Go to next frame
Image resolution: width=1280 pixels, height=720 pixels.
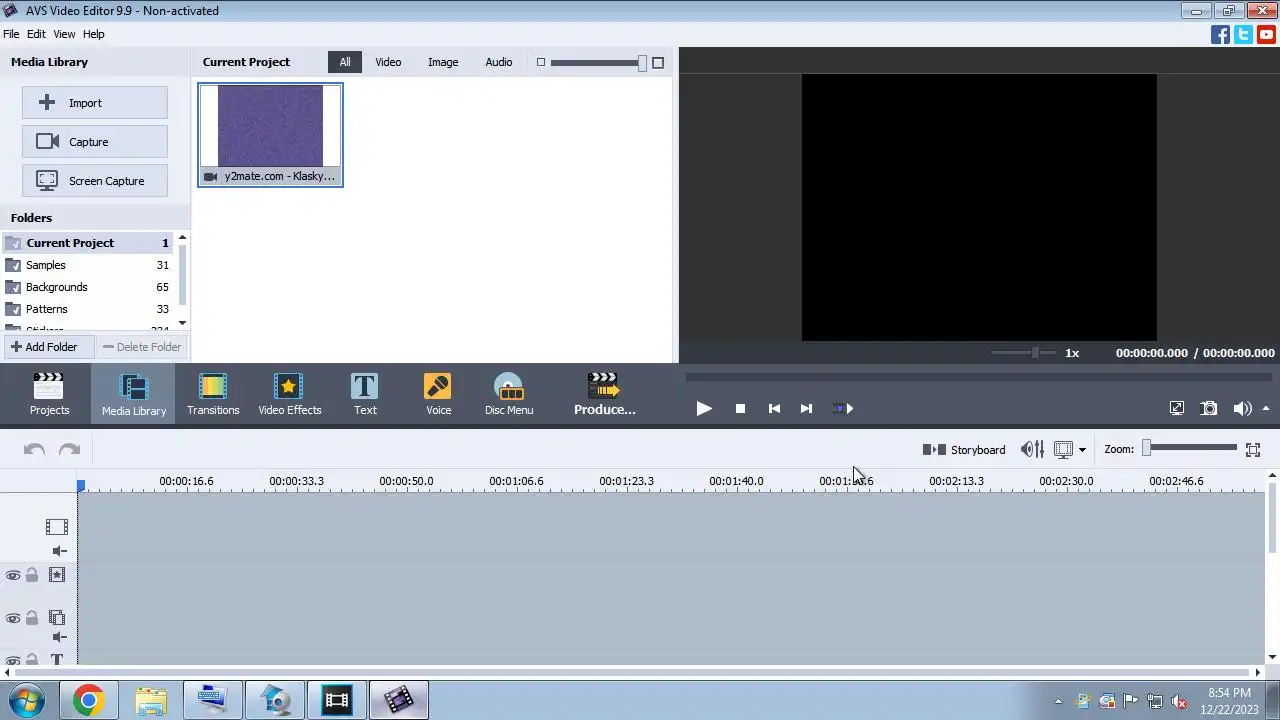pyautogui.click(x=806, y=408)
